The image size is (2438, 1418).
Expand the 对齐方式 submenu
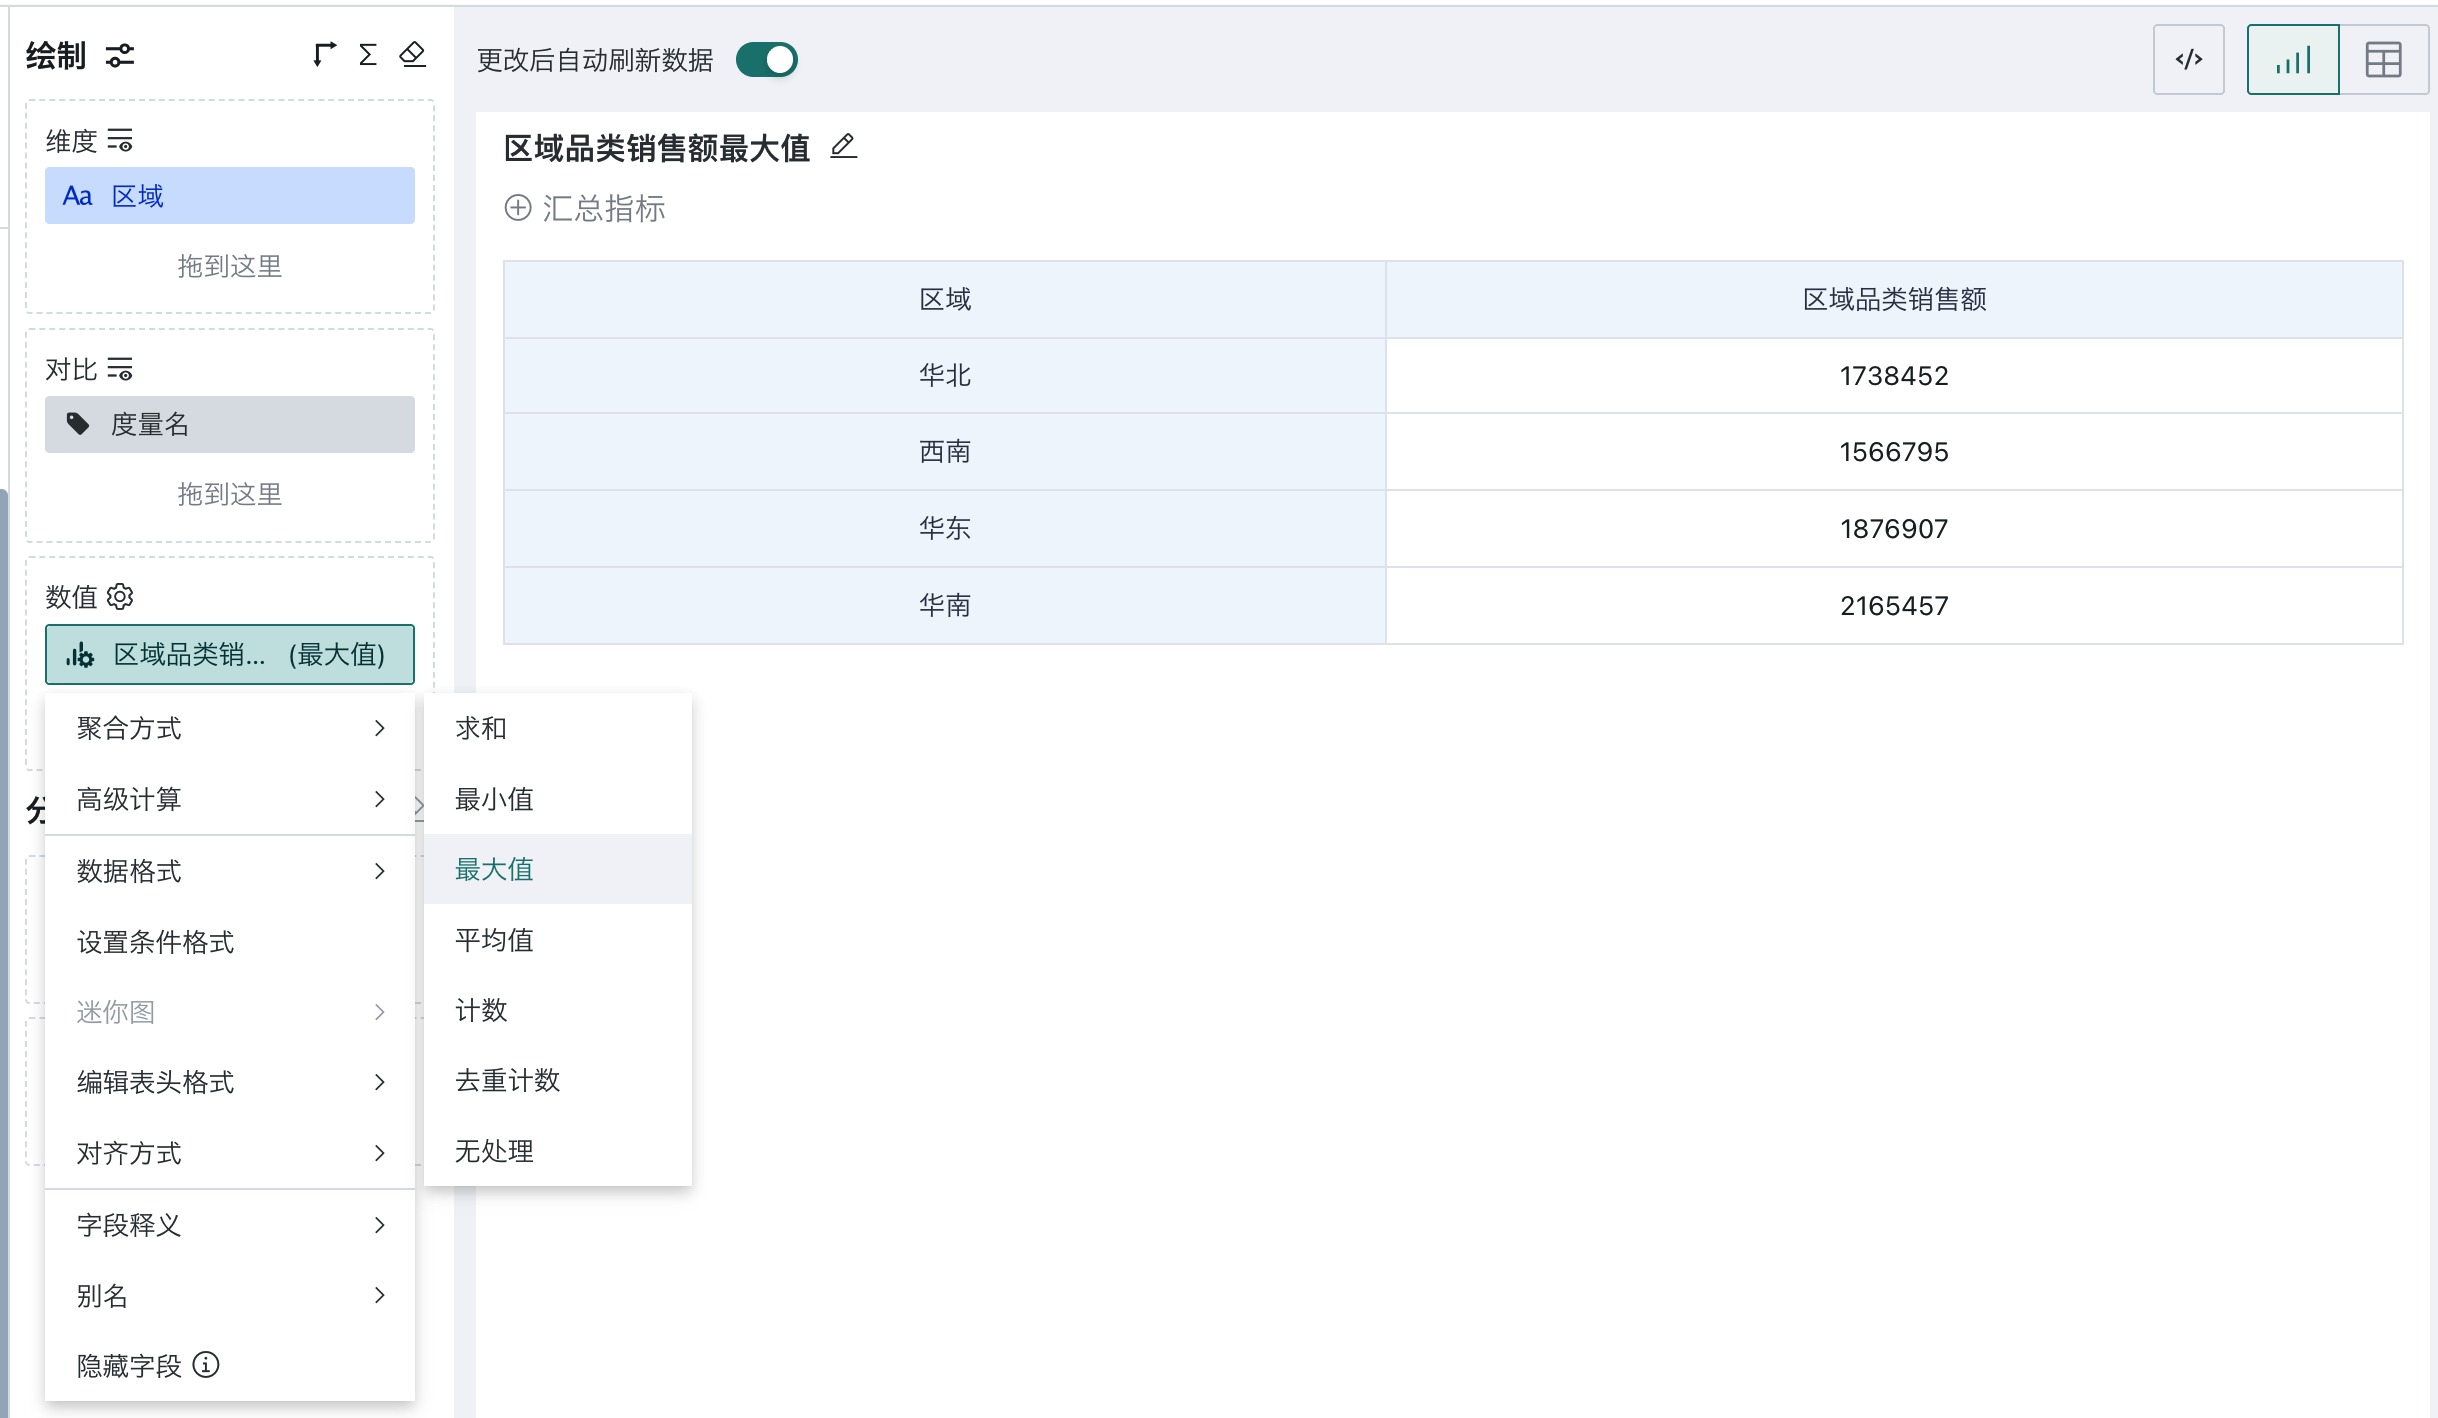point(230,1153)
